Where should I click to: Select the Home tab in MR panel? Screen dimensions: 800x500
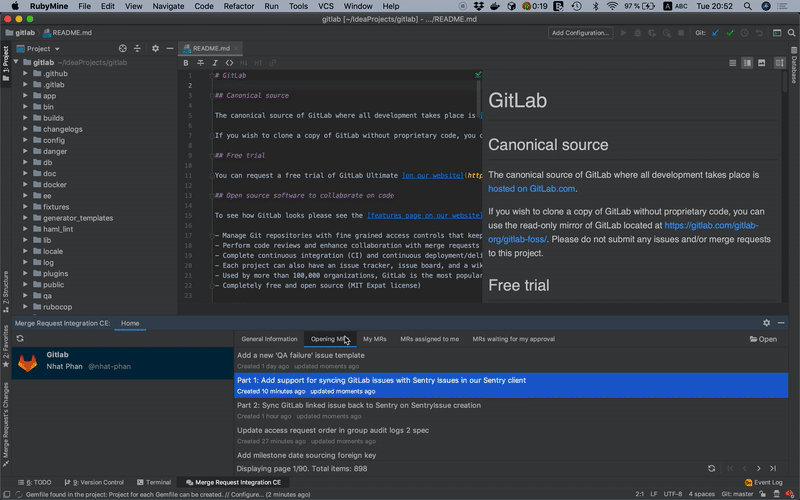[x=130, y=323]
